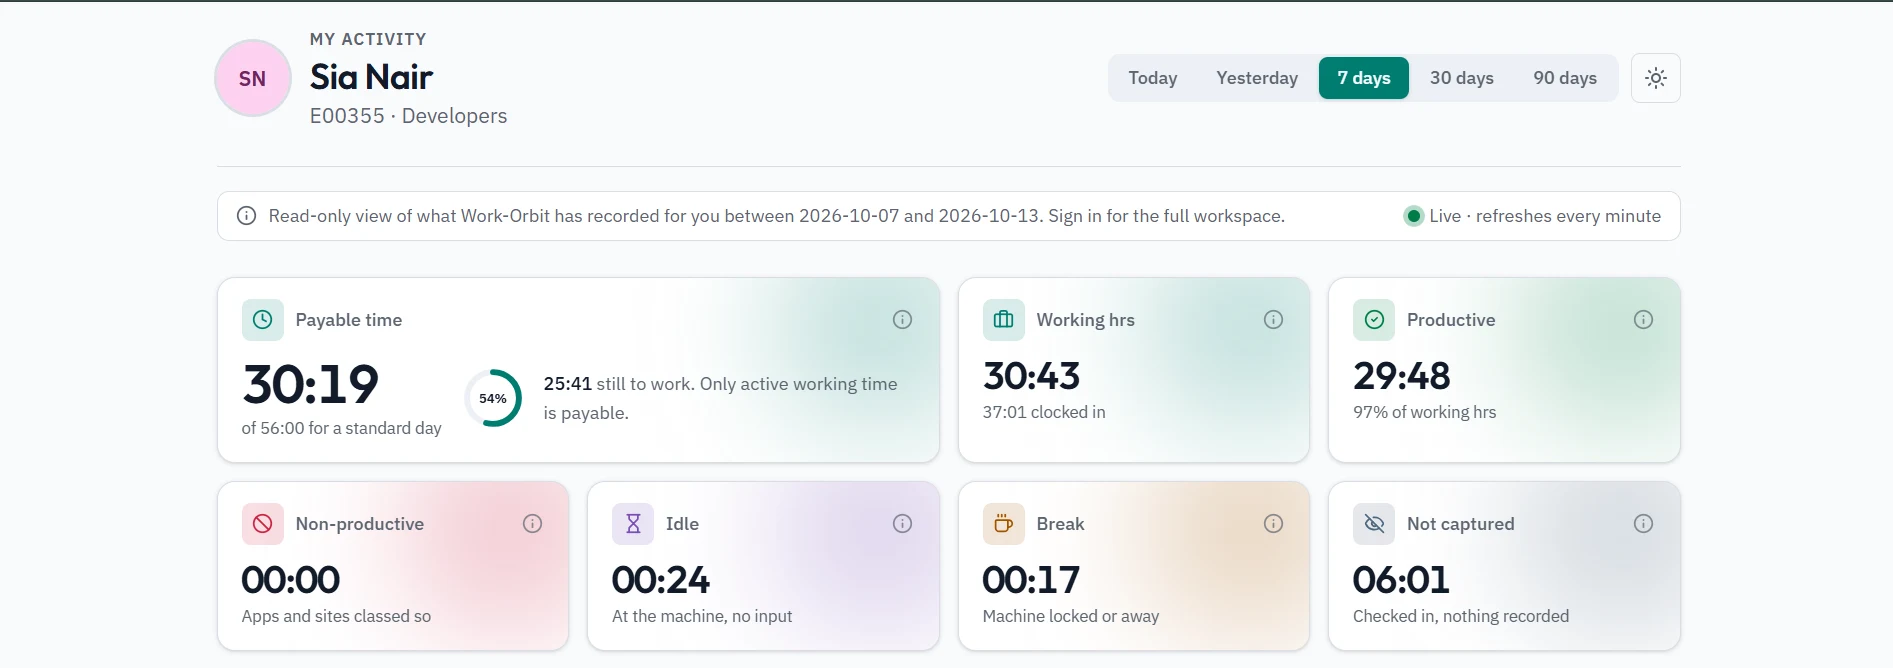Open Not captured card info icon
This screenshot has height=668, width=1893.
click(1643, 524)
